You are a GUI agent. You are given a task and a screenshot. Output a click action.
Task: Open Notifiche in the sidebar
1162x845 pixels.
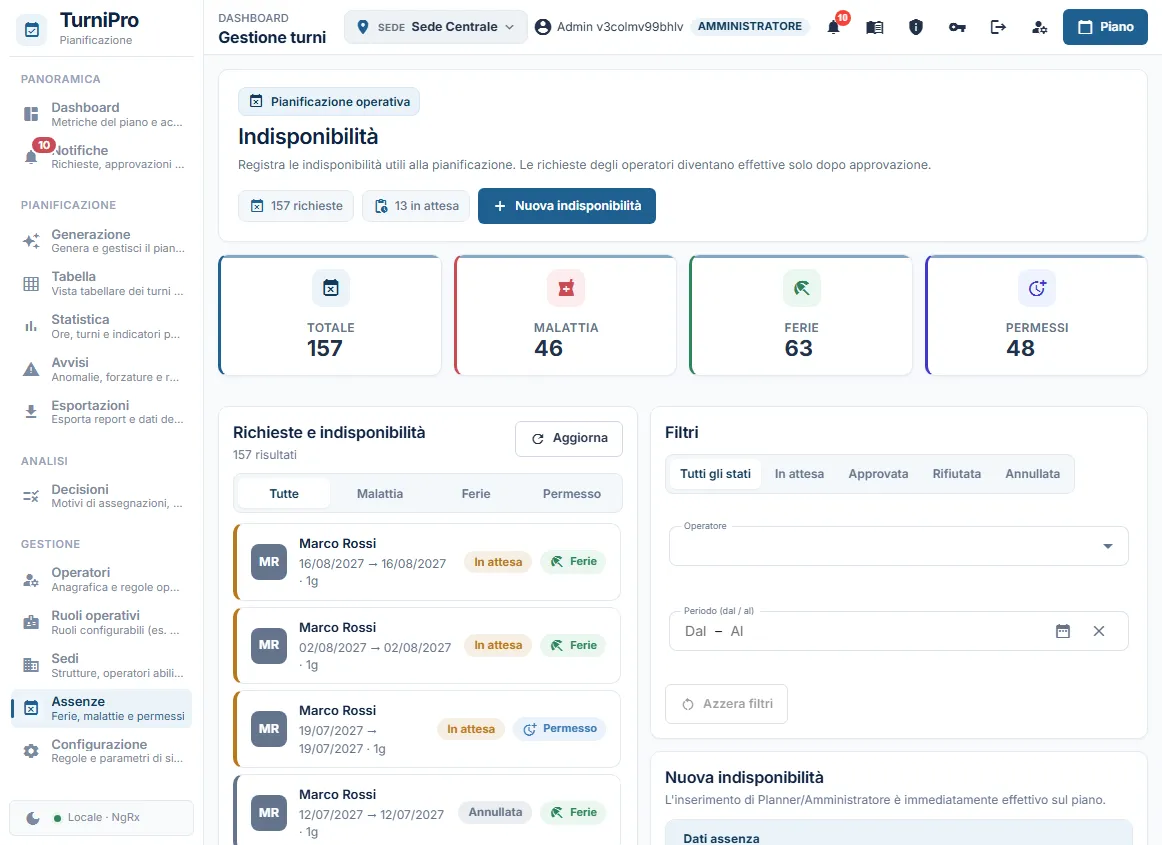click(102, 157)
